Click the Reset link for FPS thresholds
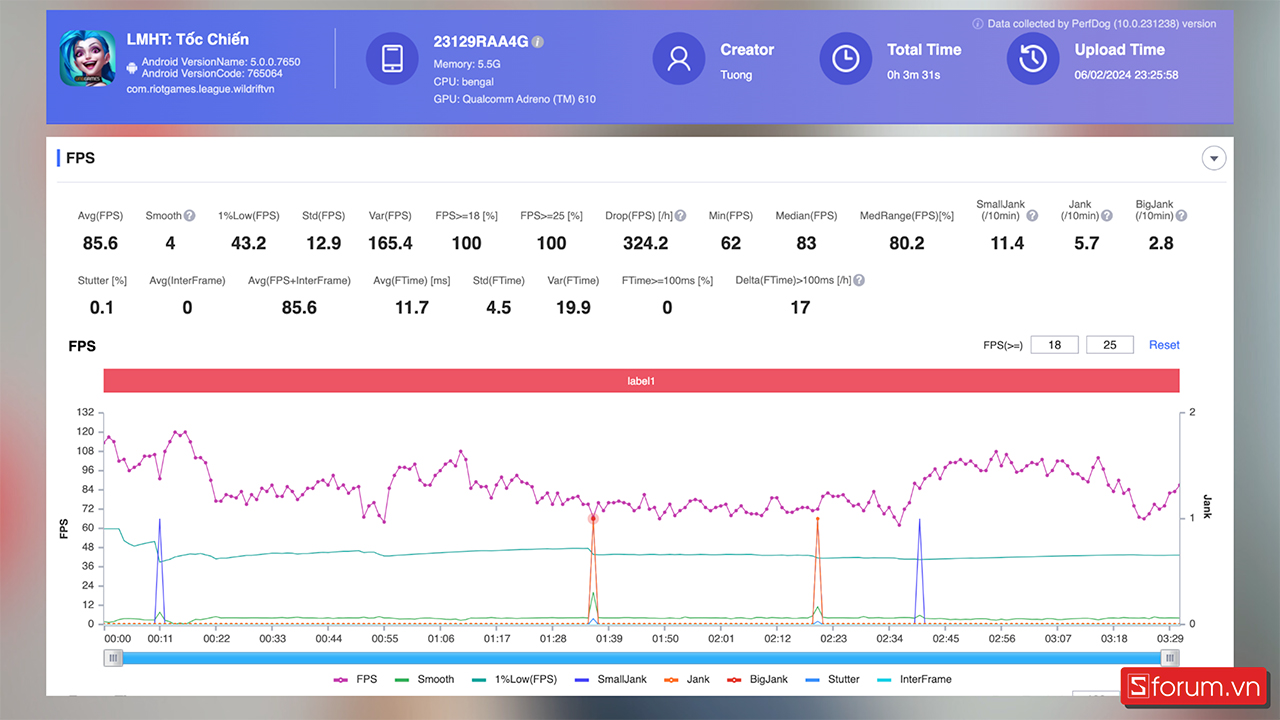The height and width of the screenshot is (720, 1280). (1164, 345)
